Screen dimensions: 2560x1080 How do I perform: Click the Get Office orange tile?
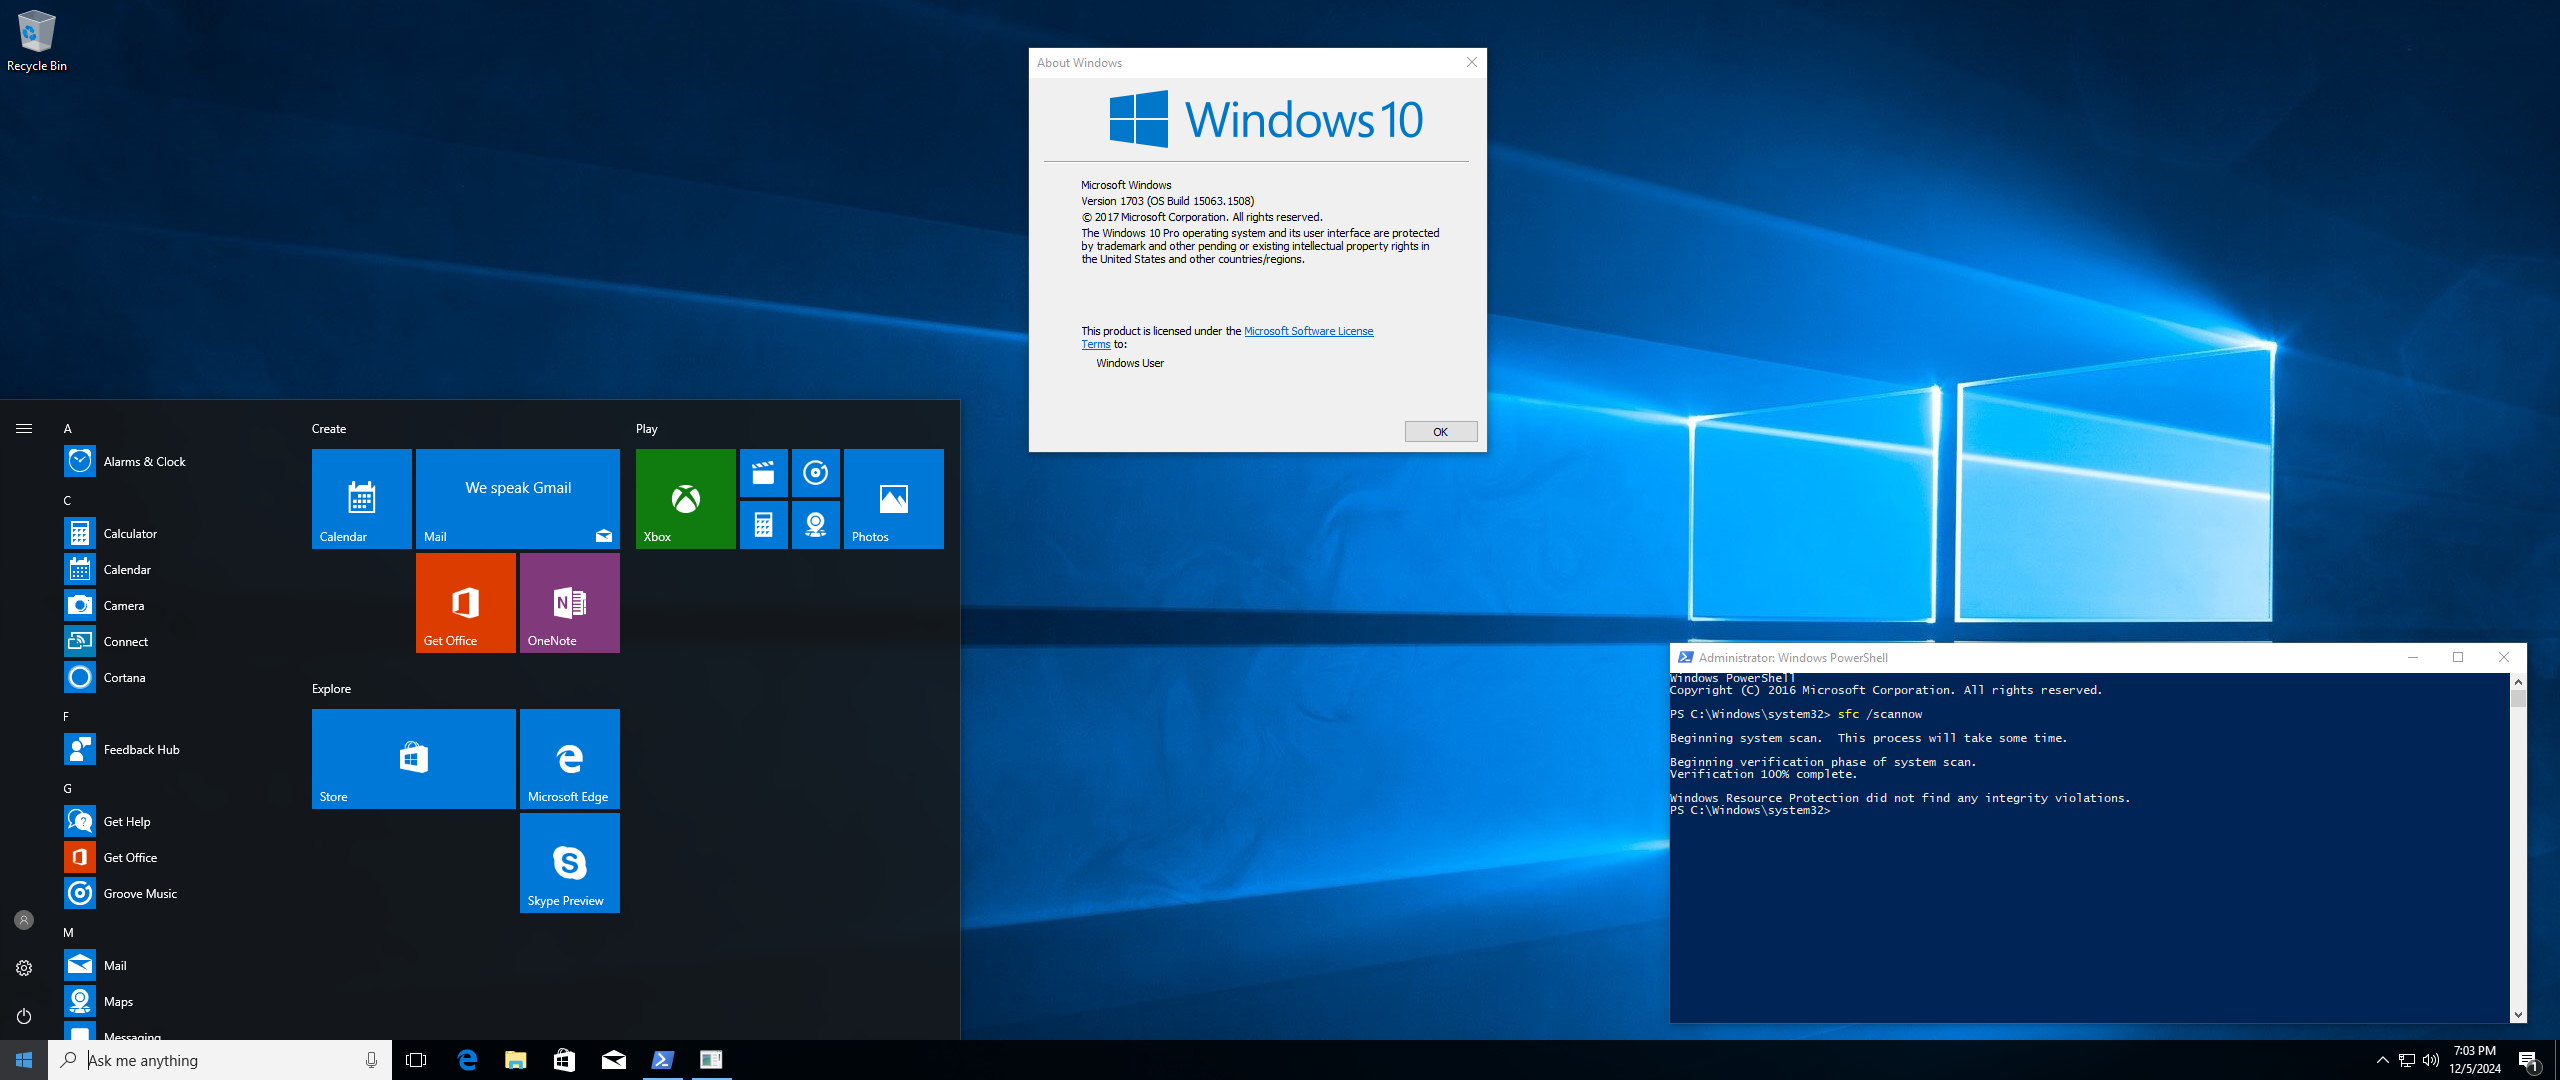click(x=466, y=603)
